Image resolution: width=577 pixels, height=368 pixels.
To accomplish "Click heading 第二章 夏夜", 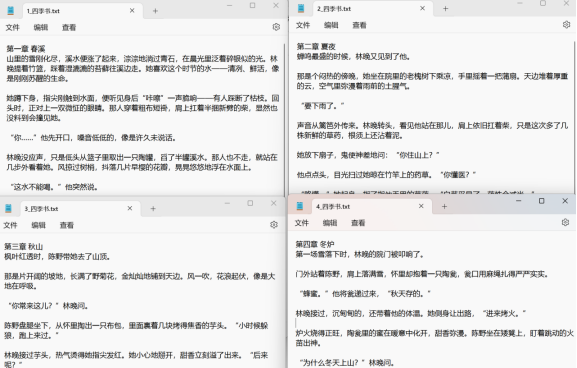I will coord(316,46).
